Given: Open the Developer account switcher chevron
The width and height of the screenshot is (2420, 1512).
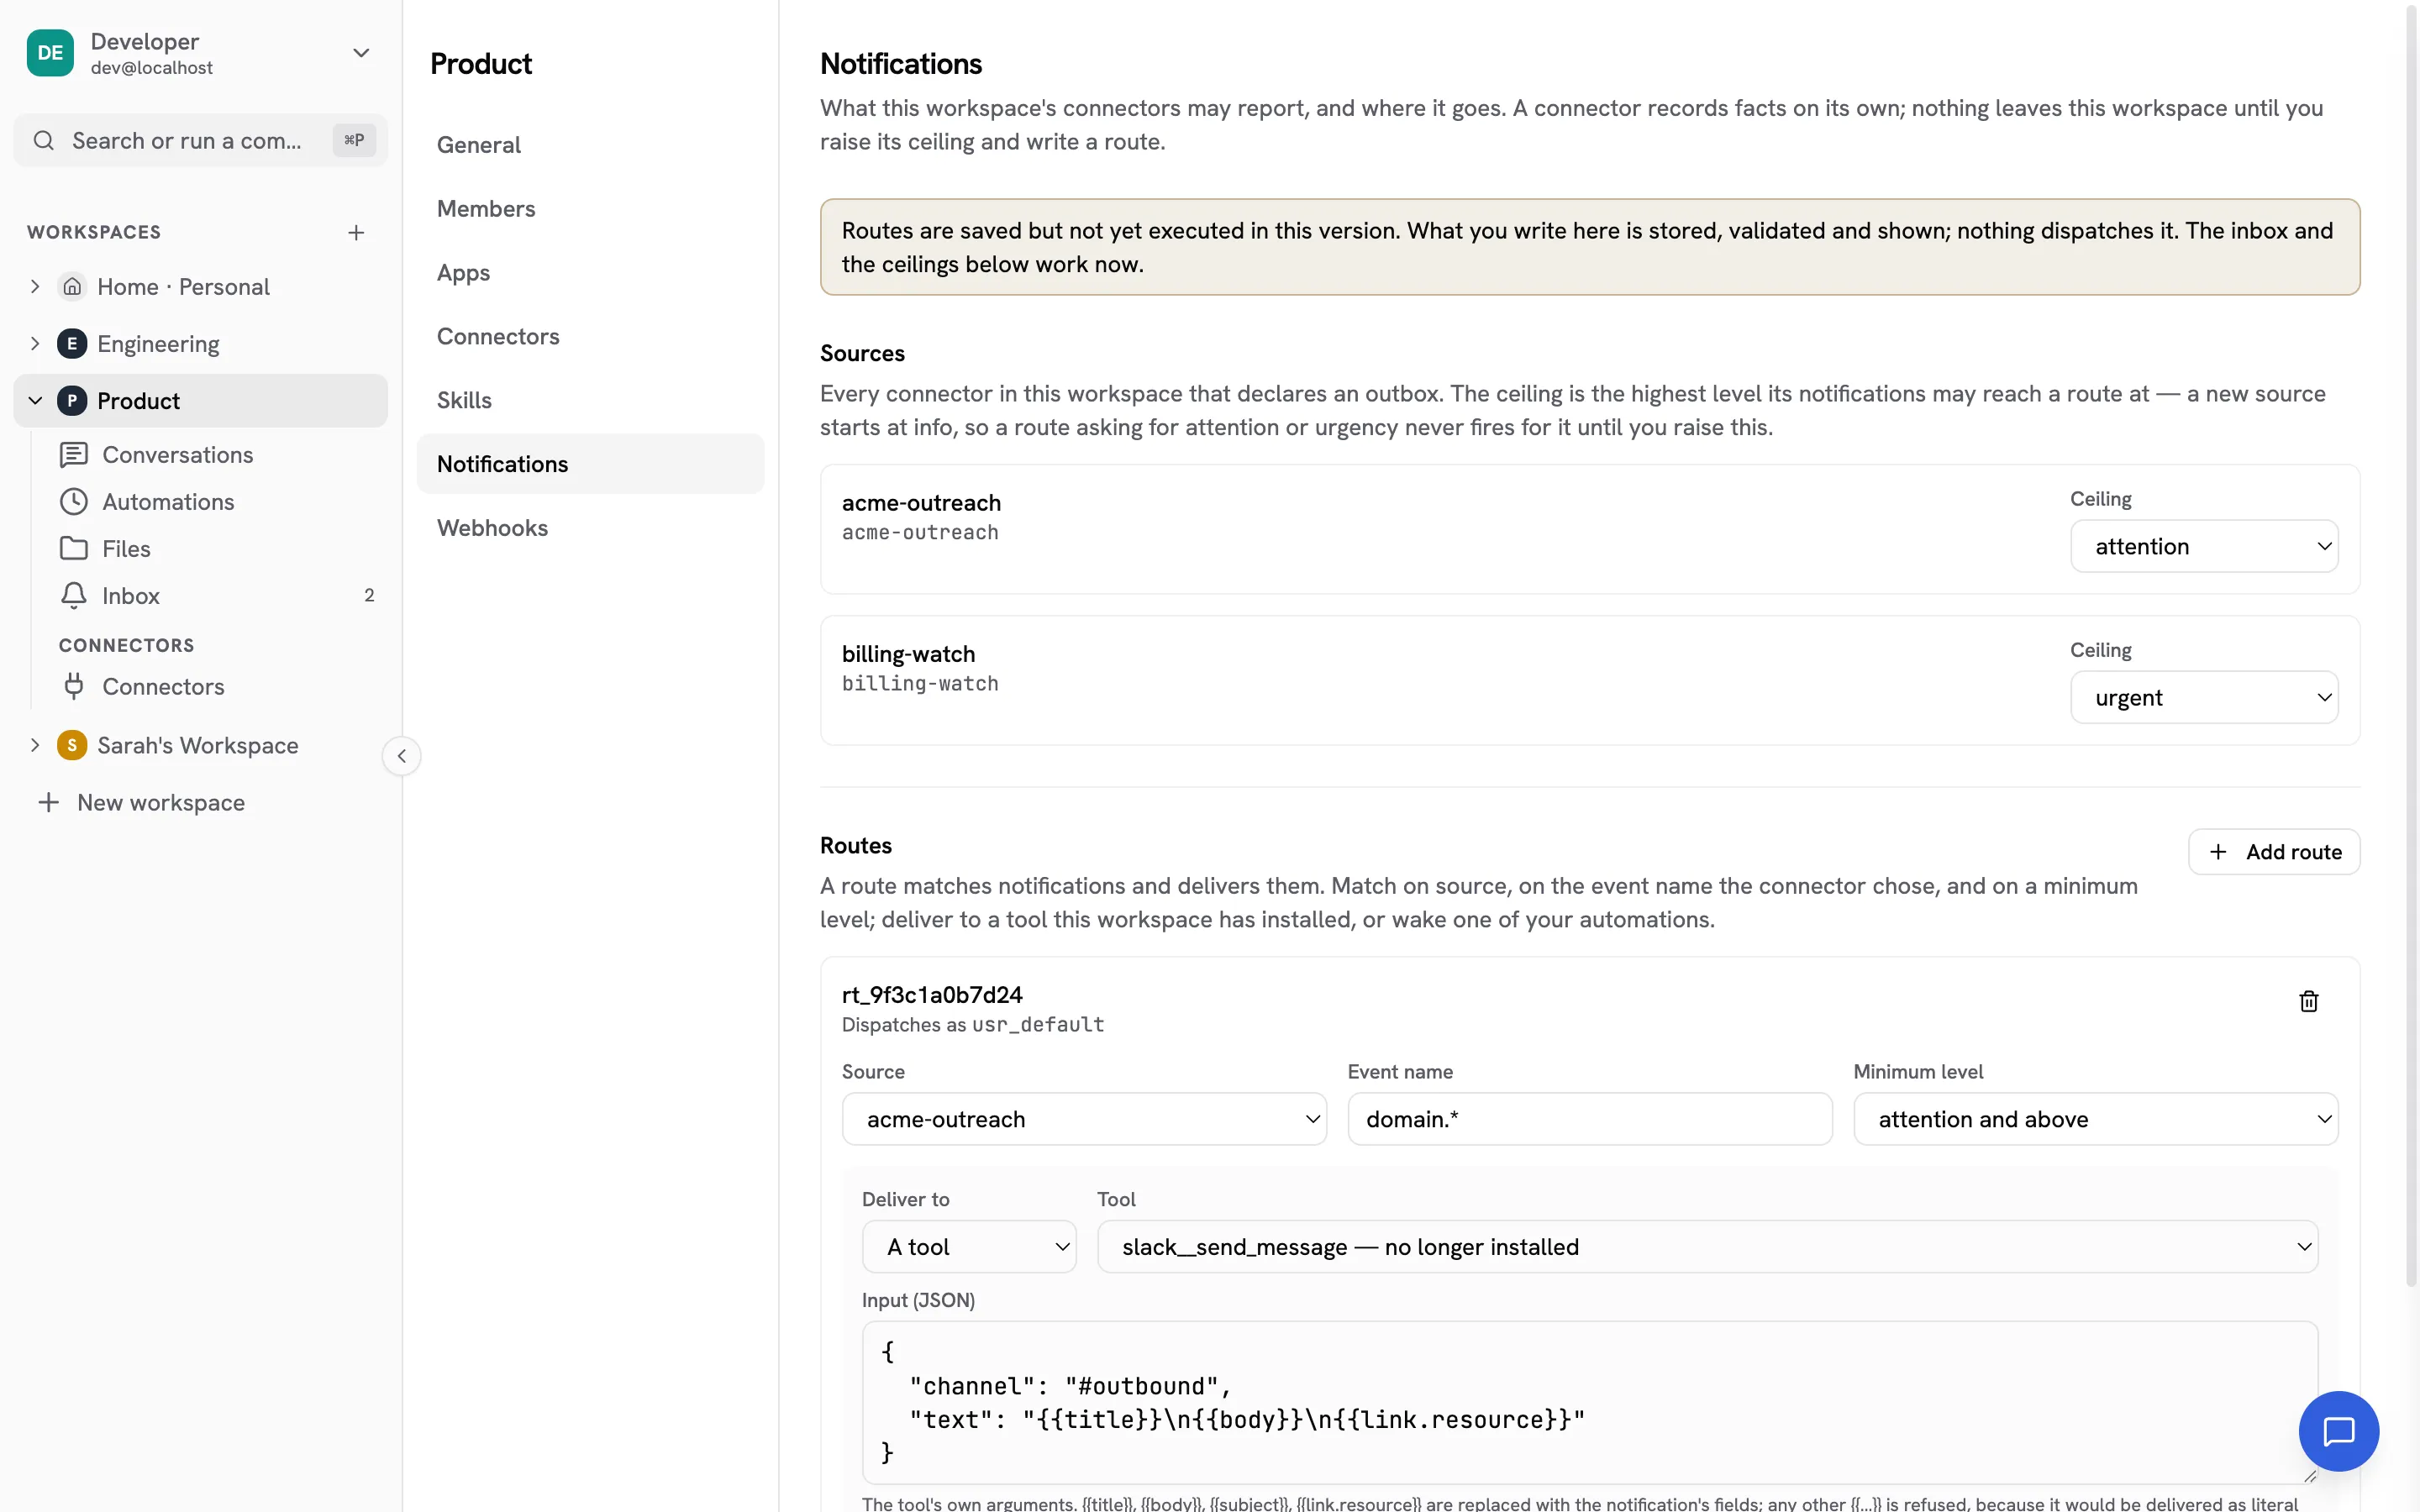Looking at the screenshot, I should click(361, 53).
